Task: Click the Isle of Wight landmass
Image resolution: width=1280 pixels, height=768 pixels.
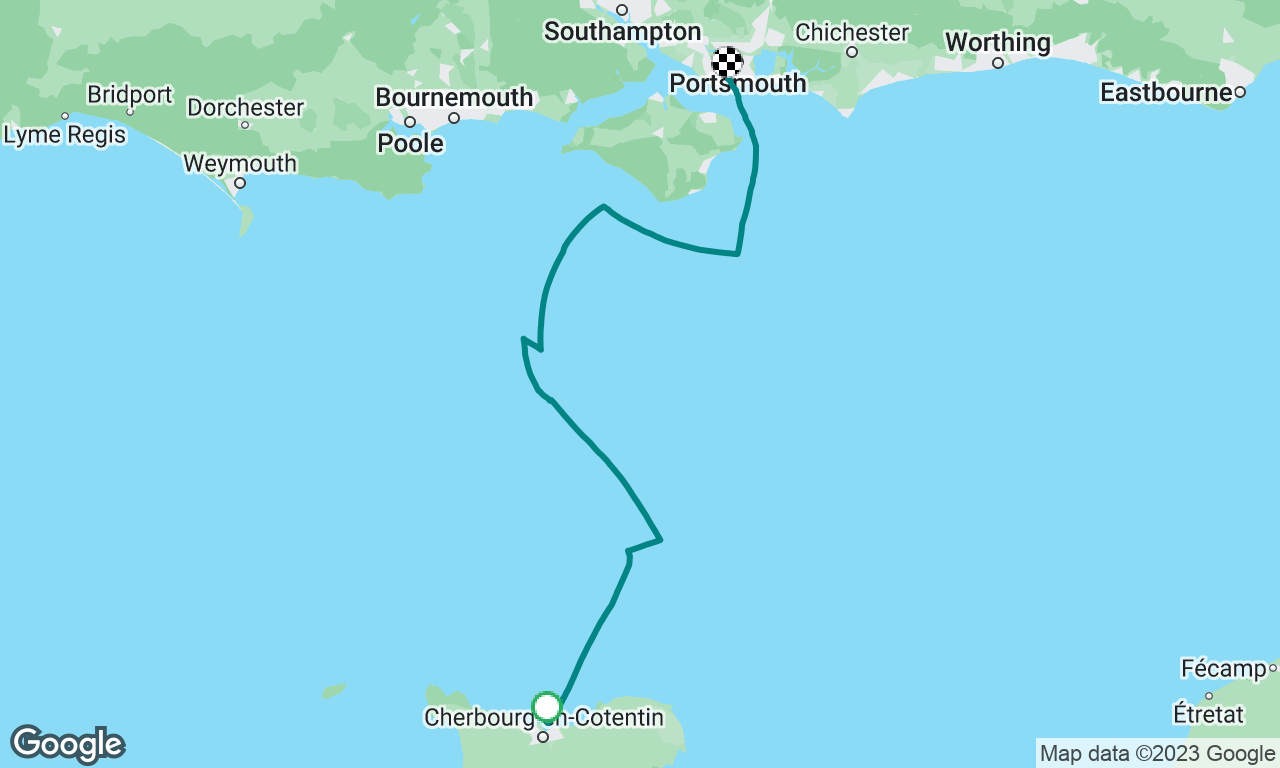Action: pyautogui.click(x=660, y=152)
